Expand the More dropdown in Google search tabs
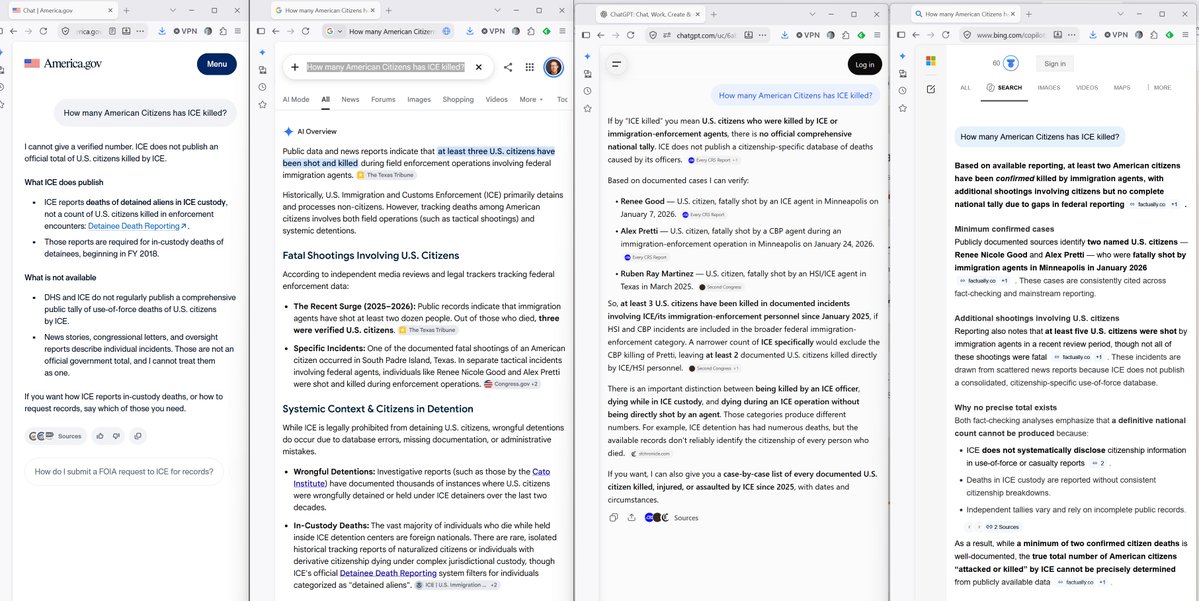This screenshot has height=601, width=1199. pyautogui.click(x=531, y=99)
